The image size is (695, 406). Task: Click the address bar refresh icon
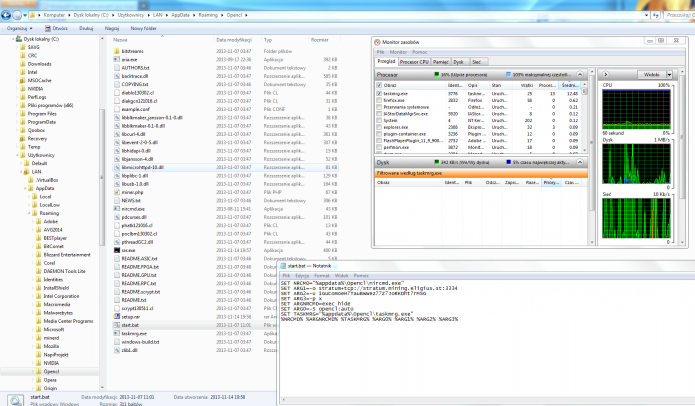tap(656, 15)
